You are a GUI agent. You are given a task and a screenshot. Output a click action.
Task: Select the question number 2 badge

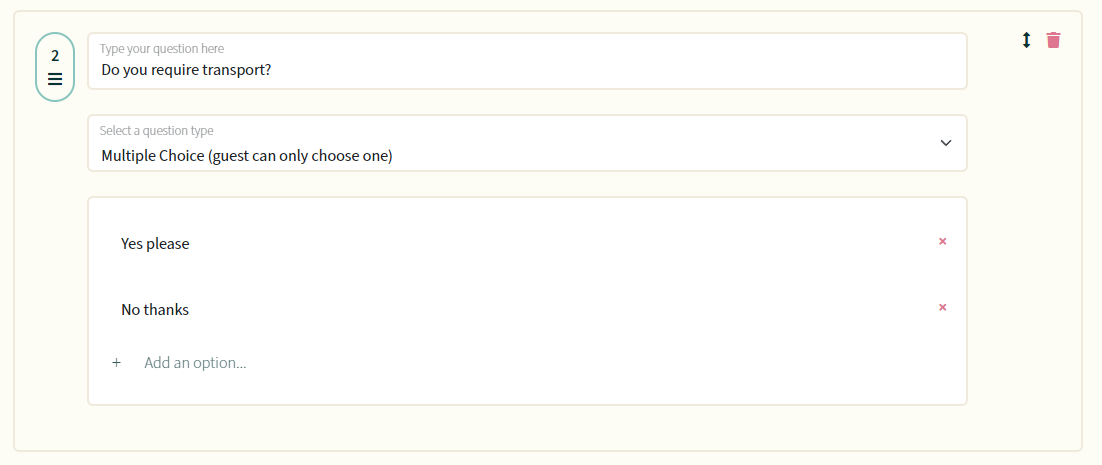click(x=55, y=67)
